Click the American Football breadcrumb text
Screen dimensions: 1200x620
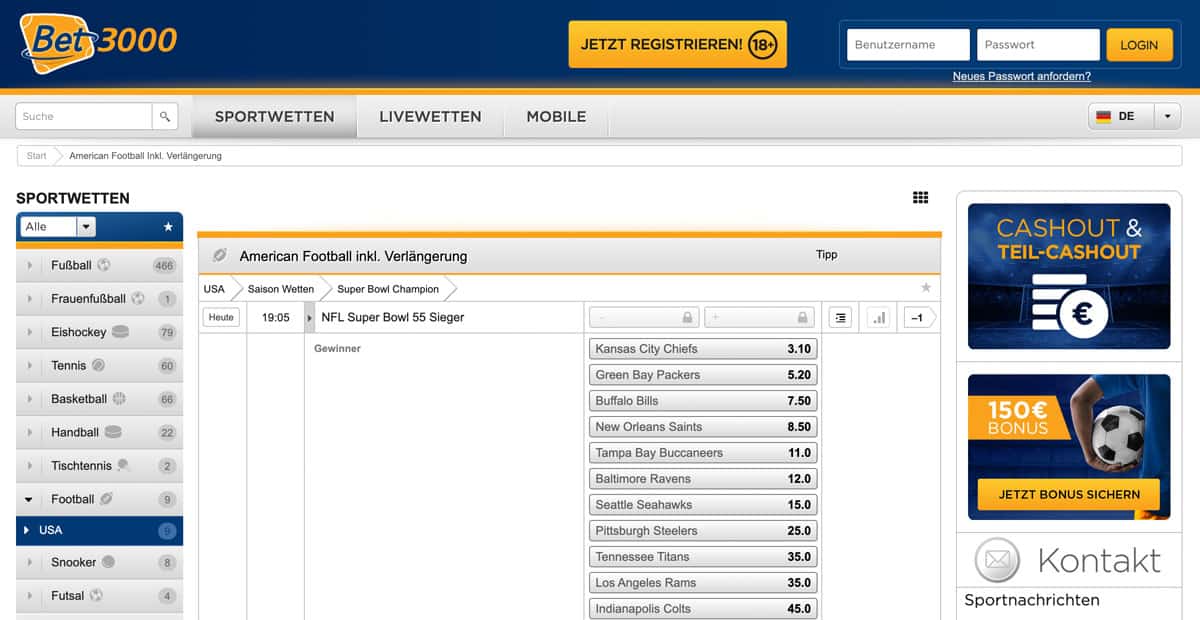145,156
